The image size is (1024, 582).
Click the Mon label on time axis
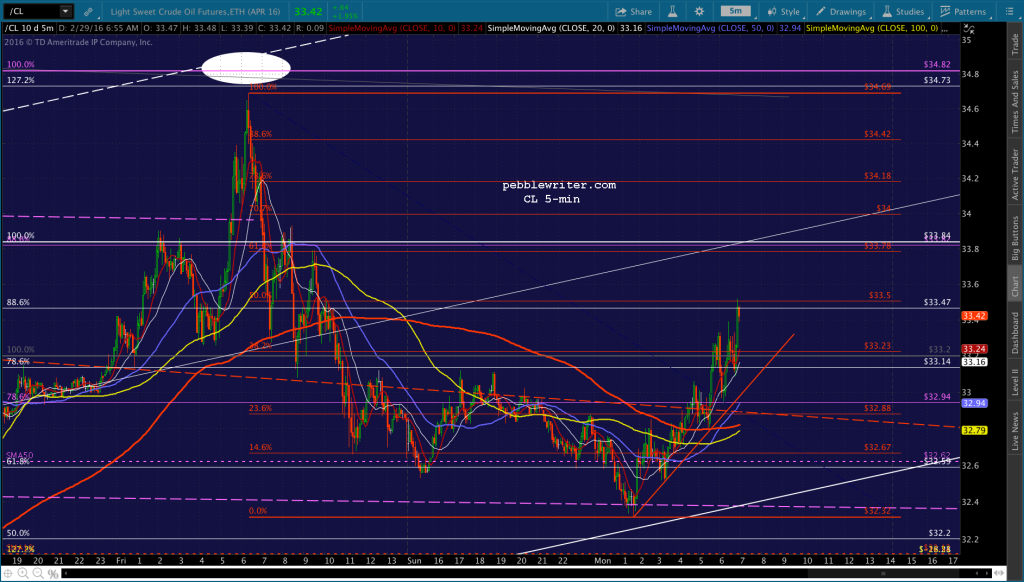point(603,560)
